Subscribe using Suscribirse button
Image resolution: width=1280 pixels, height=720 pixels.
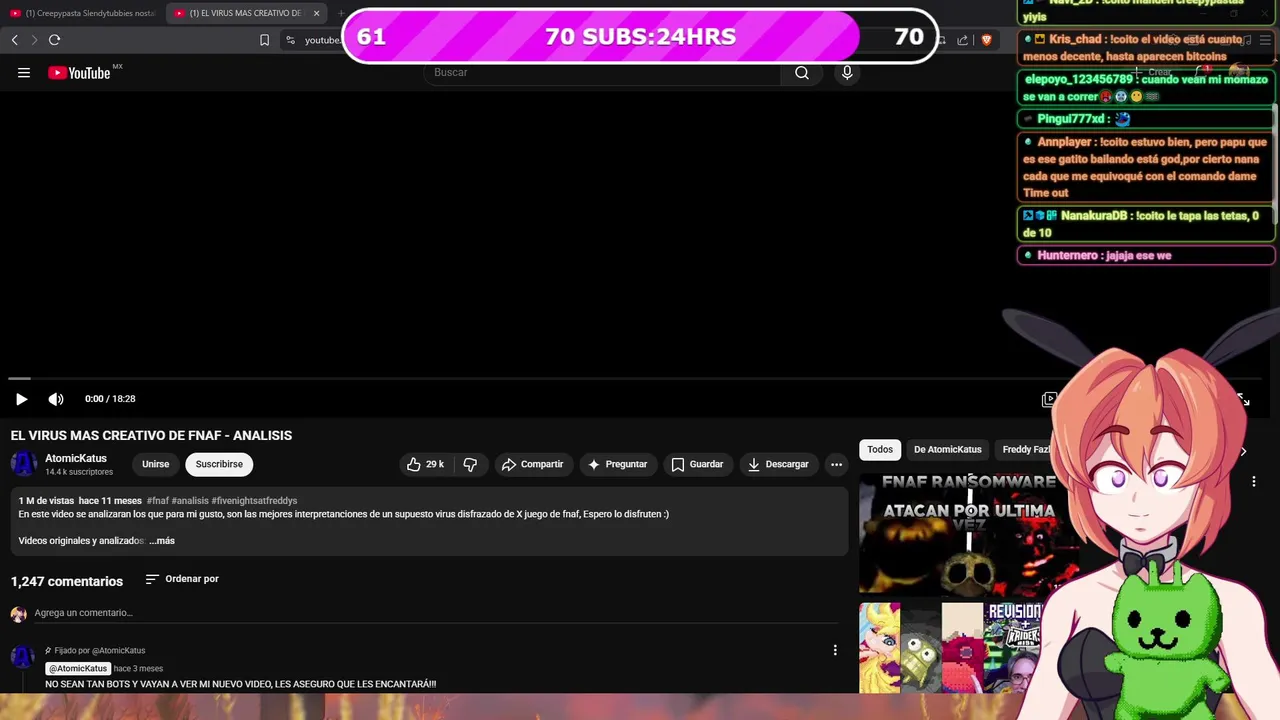(219, 464)
